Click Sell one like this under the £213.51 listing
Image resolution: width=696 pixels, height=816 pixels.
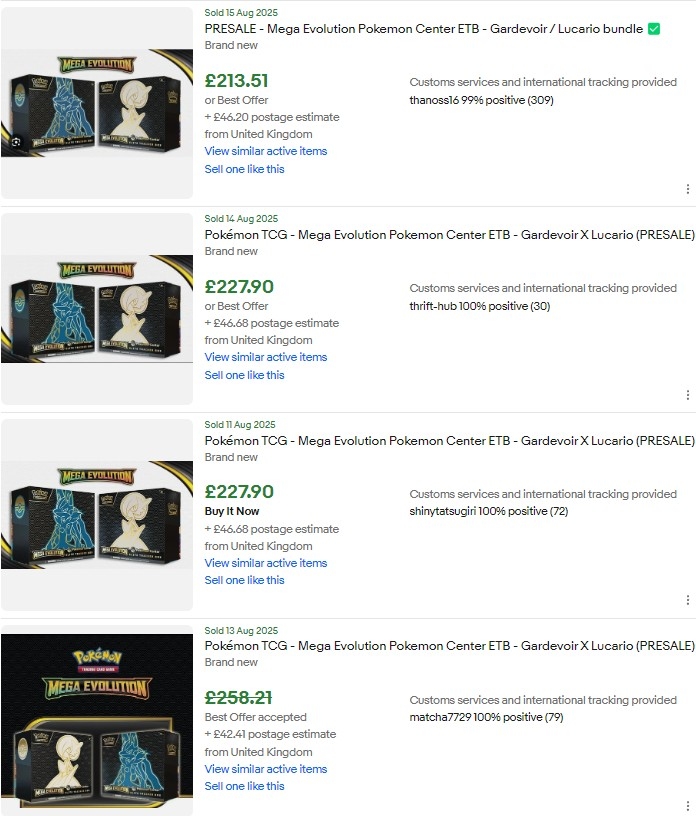click(x=244, y=169)
